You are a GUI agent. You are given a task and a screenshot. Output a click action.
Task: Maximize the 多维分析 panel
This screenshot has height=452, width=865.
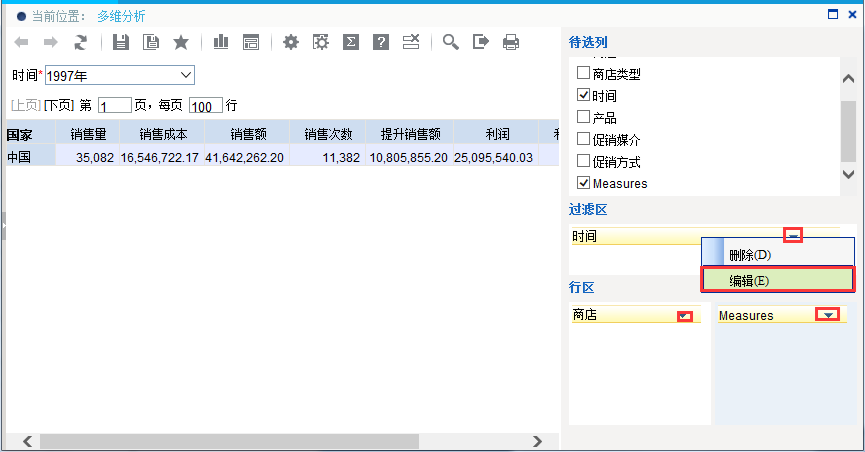[x=833, y=14]
